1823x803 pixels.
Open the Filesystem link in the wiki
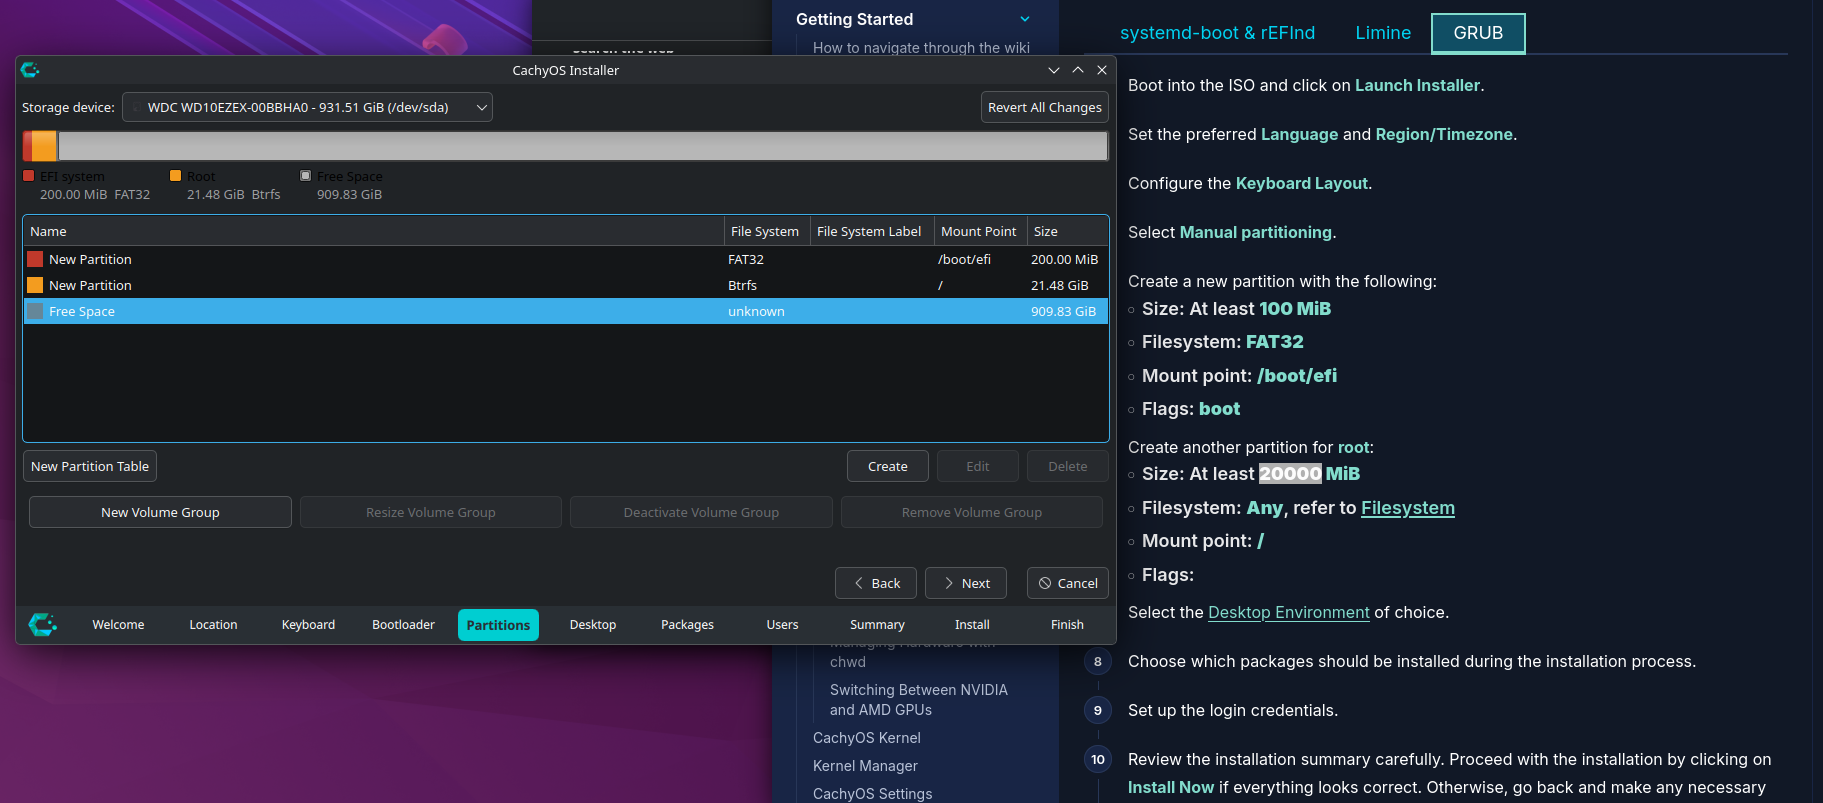(x=1407, y=508)
